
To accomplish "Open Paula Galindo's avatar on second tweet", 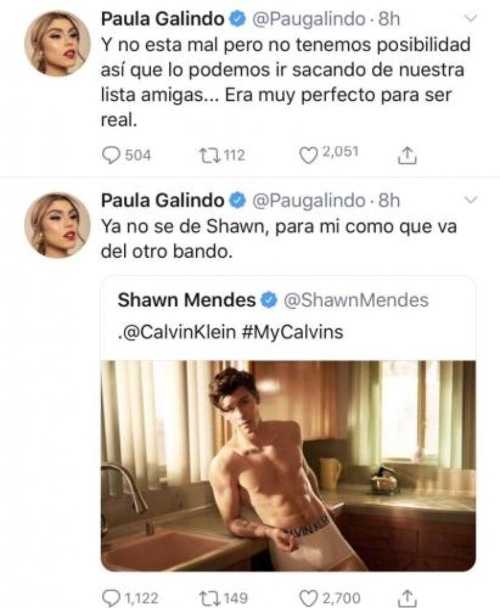I will click(x=57, y=225).
